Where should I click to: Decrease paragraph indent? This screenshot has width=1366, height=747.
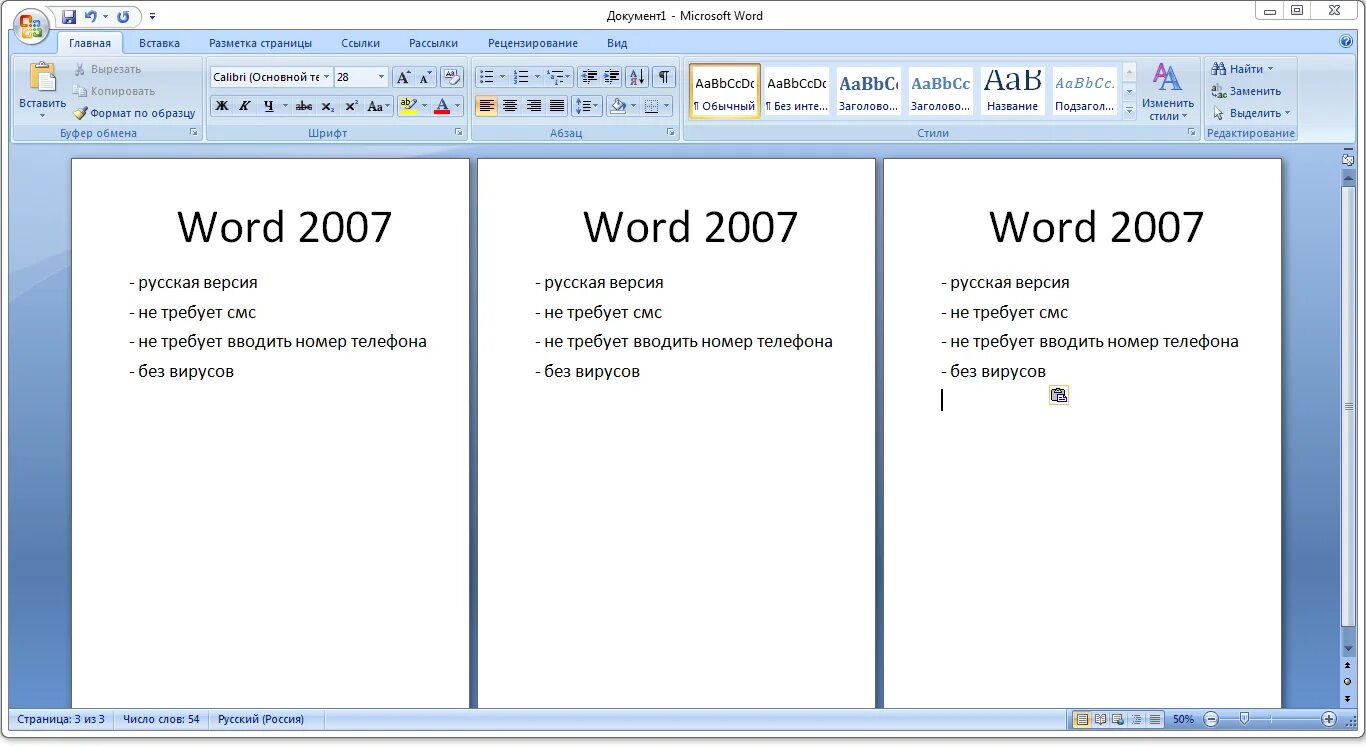(589, 77)
